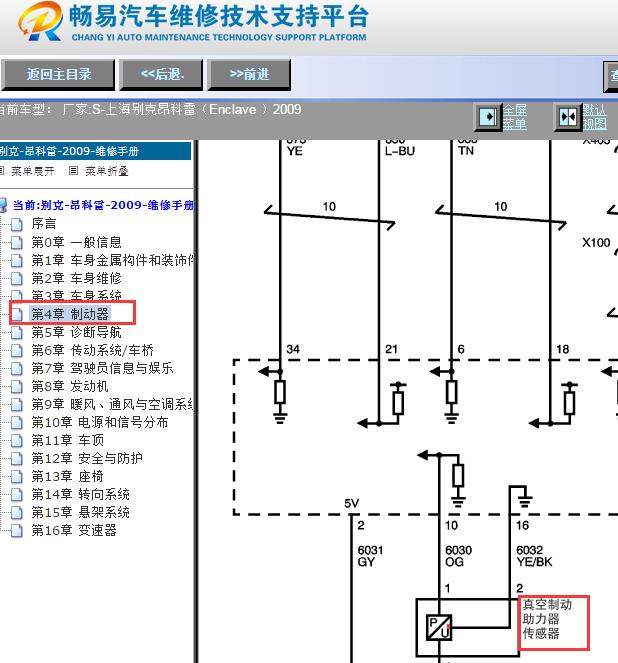Open 第16章 变速器
The width and height of the screenshot is (618, 663).
click(74, 531)
